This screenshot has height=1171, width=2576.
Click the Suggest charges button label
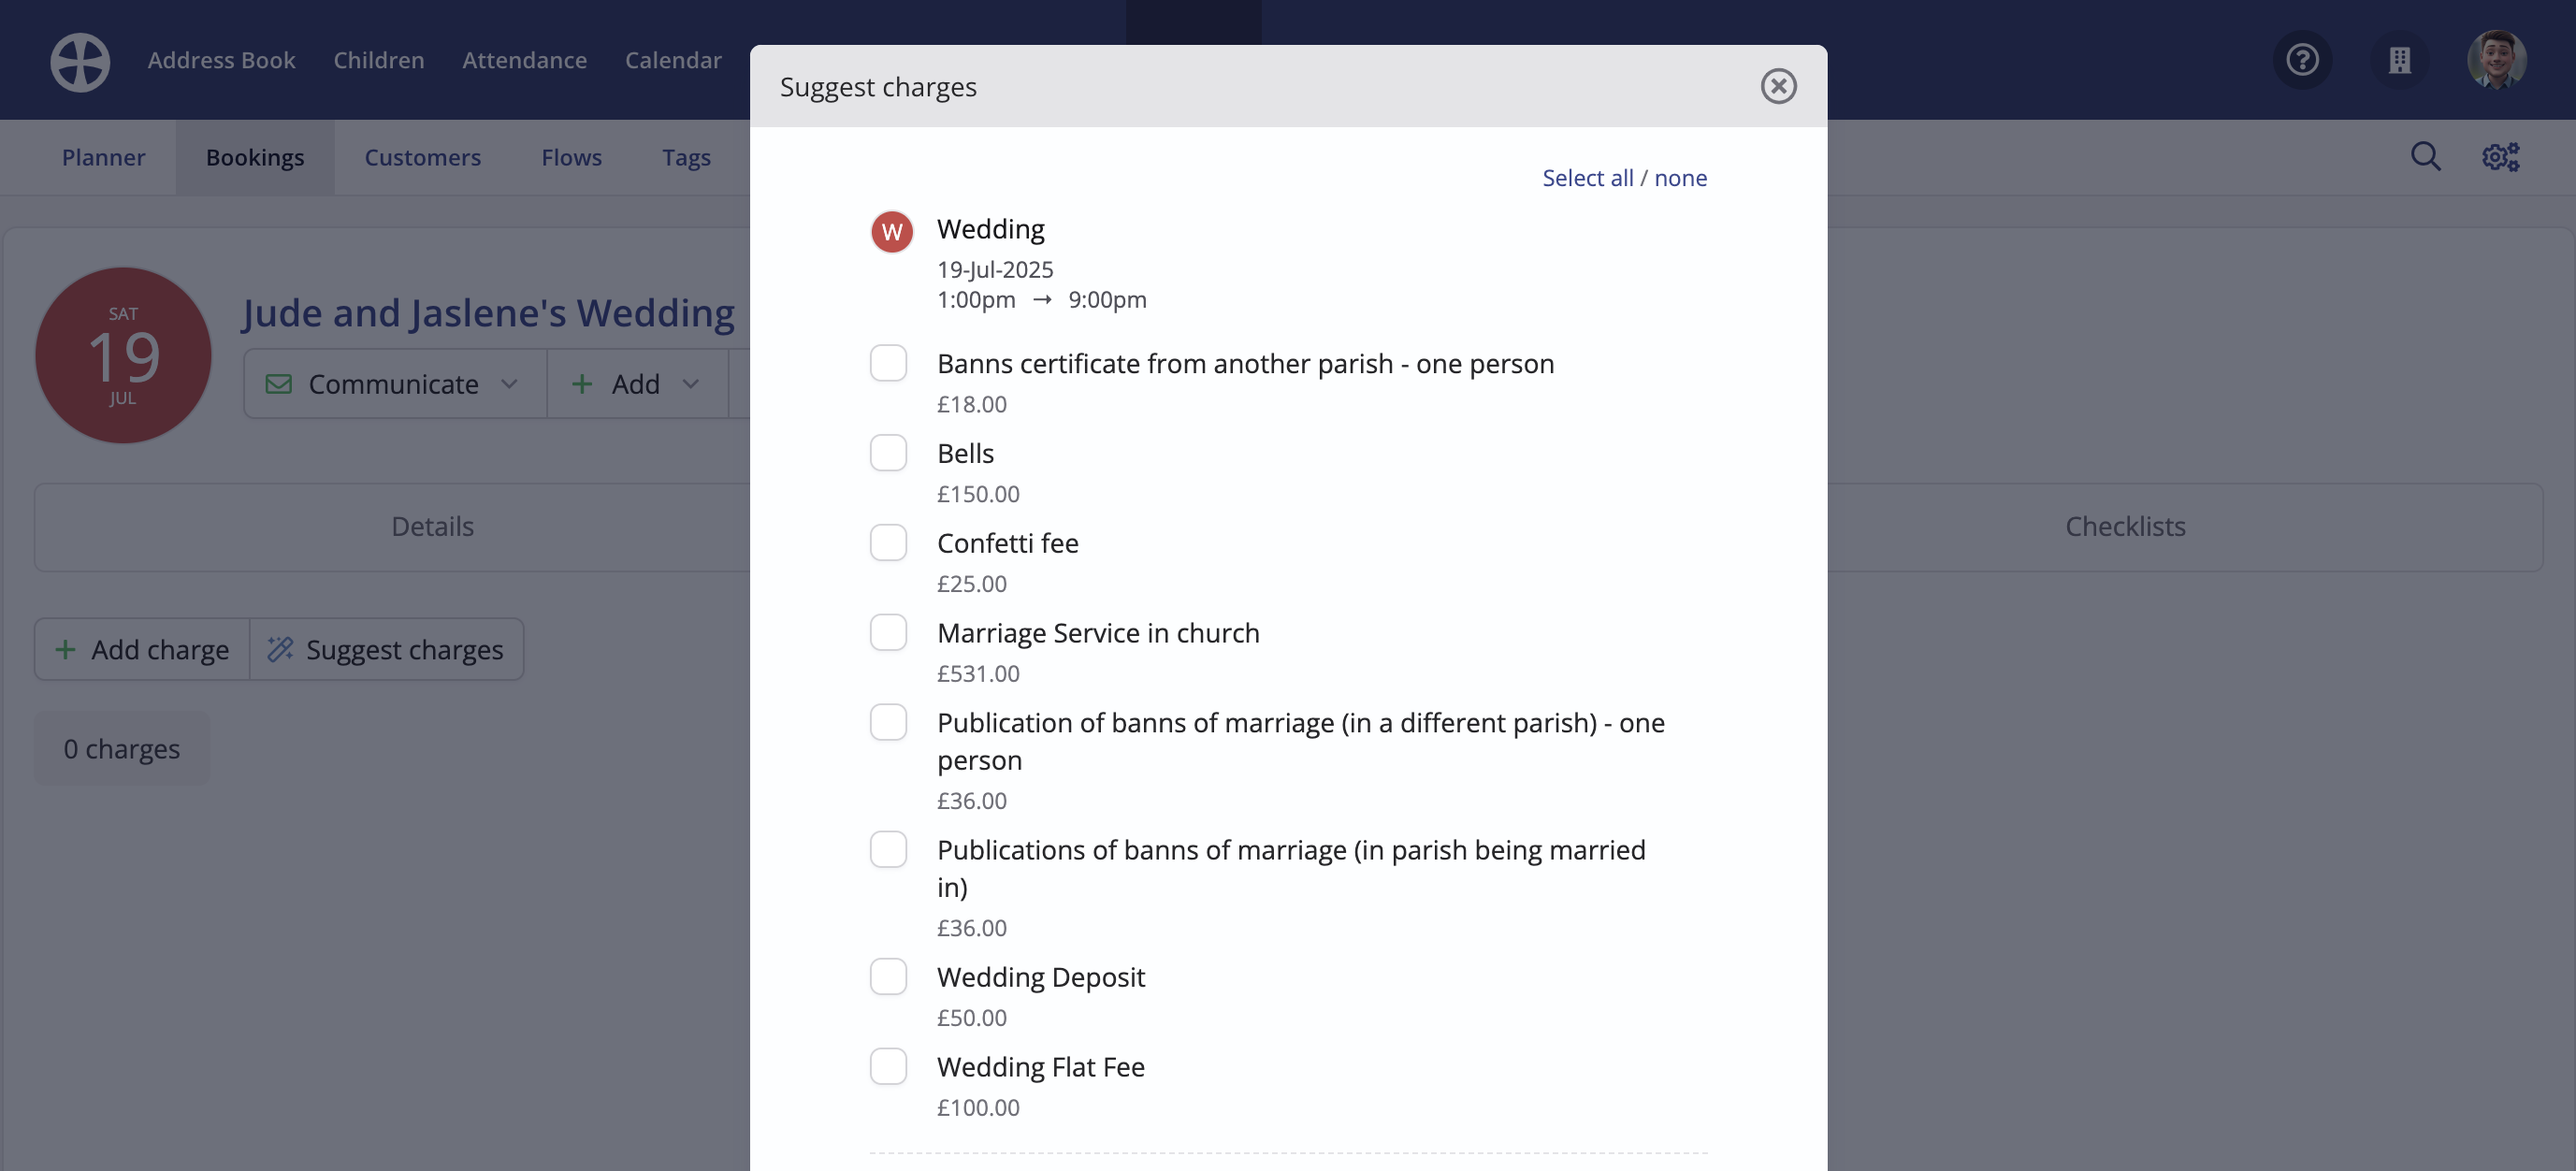(x=404, y=650)
